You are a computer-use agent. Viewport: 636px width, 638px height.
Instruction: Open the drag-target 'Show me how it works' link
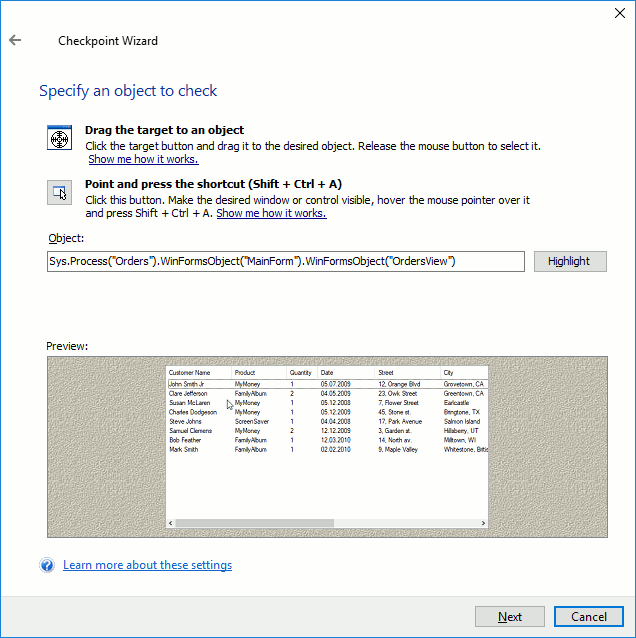point(143,159)
